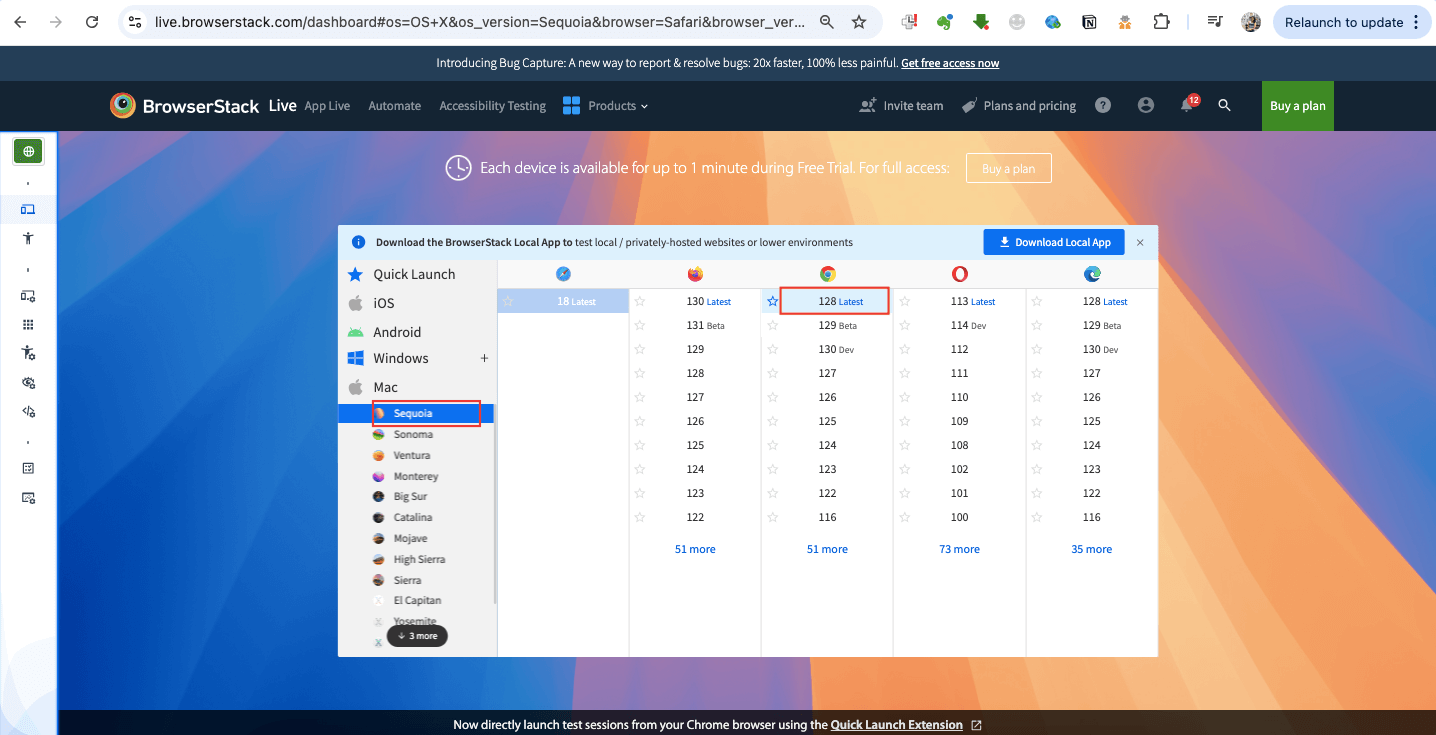1436x735 pixels.
Task: Click the outlined Buy a plan button
Action: pyautogui.click(x=1008, y=168)
